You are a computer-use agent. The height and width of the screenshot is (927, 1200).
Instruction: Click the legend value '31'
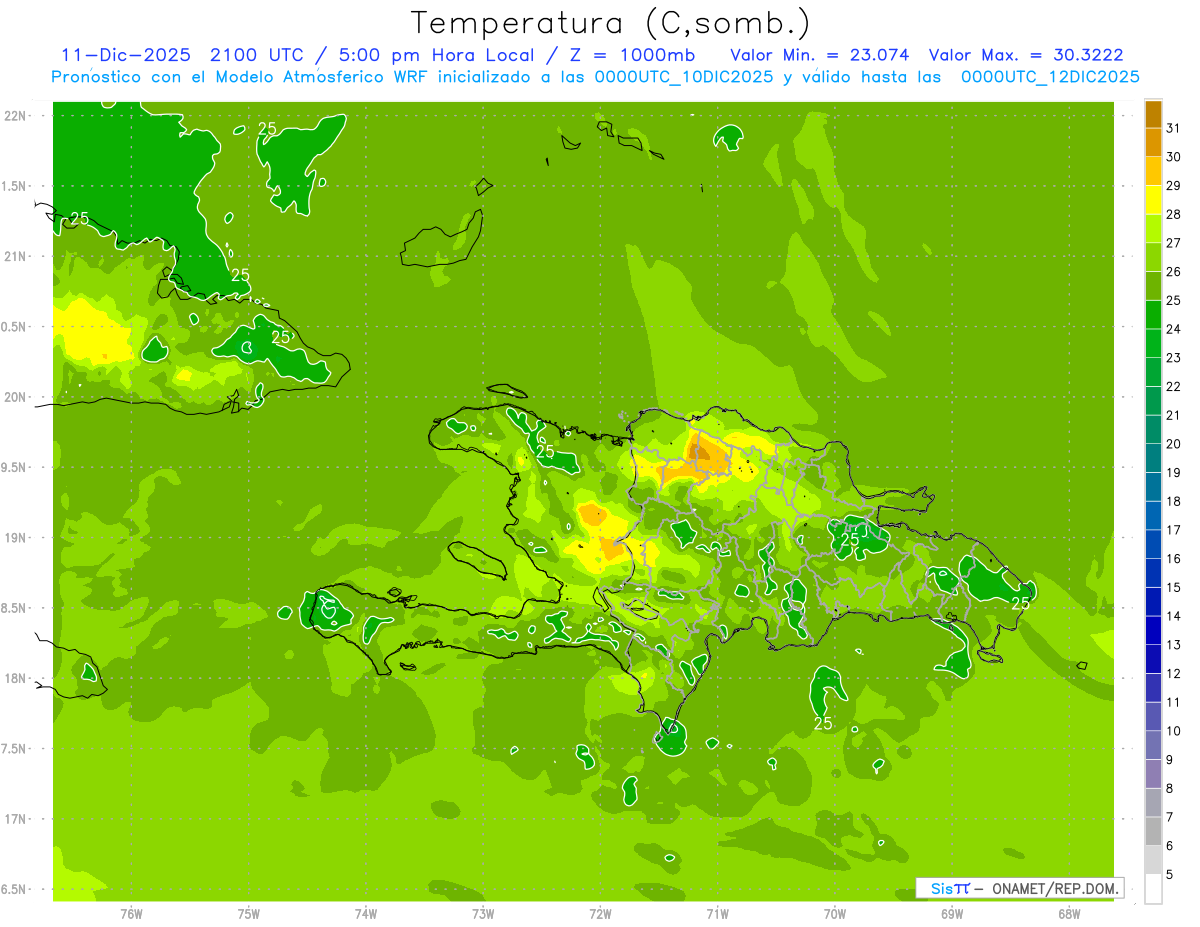pyautogui.click(x=1174, y=128)
